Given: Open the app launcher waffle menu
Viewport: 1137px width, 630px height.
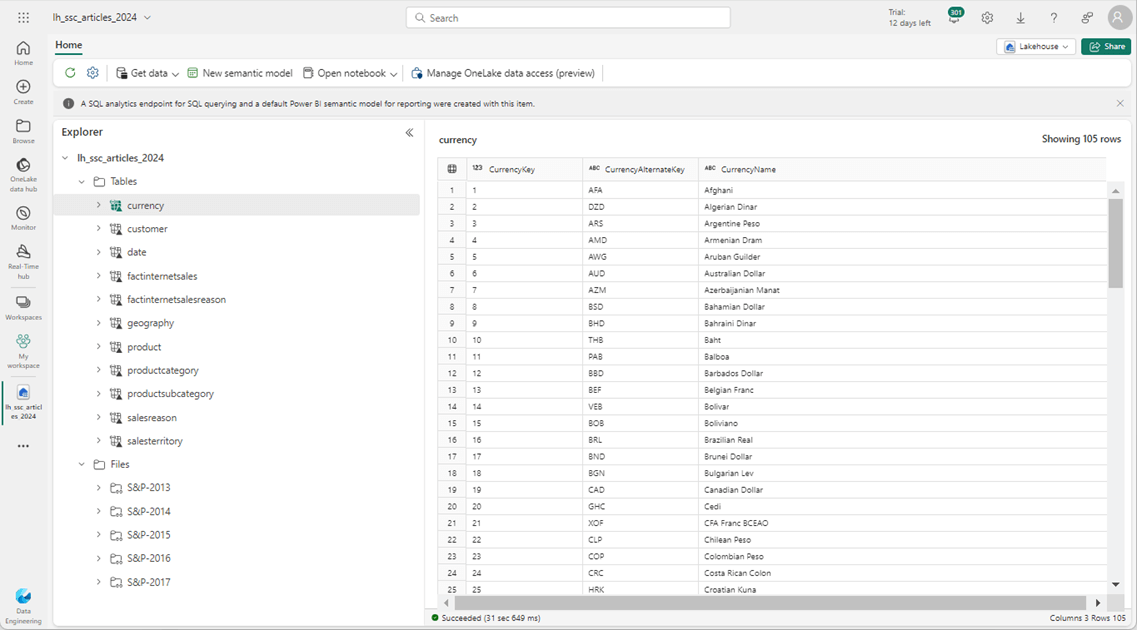Looking at the screenshot, I should [x=23, y=18].
